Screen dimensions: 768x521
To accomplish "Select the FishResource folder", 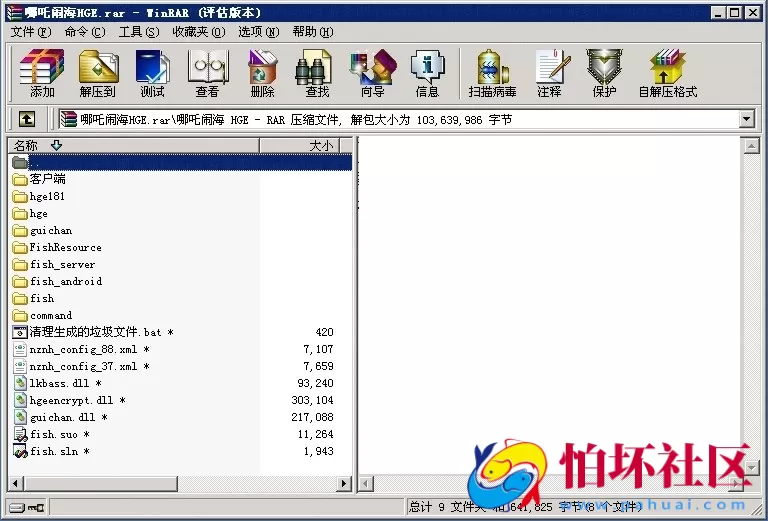I will point(57,247).
